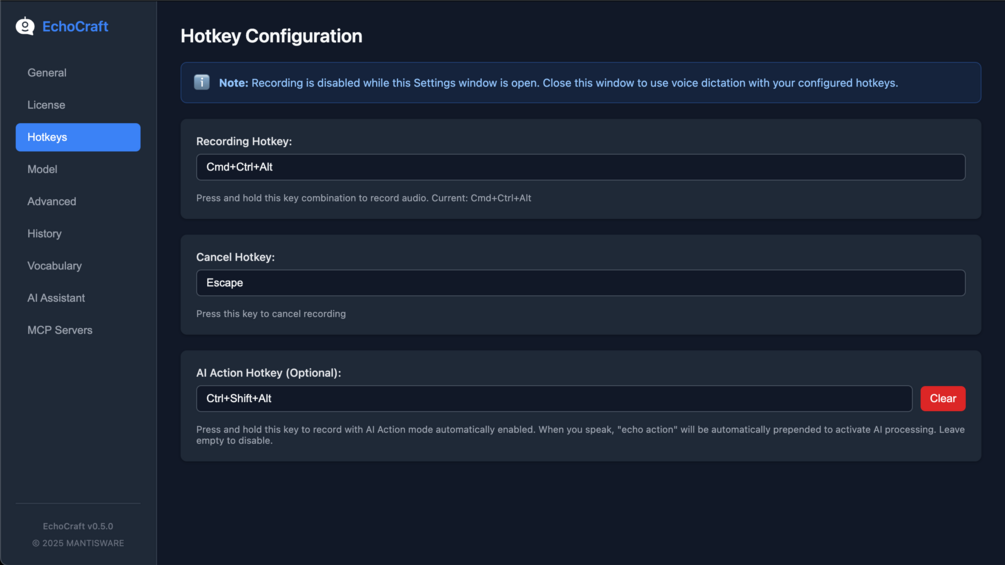Select the AI Action Hotkey input box
Image resolution: width=1005 pixels, height=565 pixels.
point(554,399)
